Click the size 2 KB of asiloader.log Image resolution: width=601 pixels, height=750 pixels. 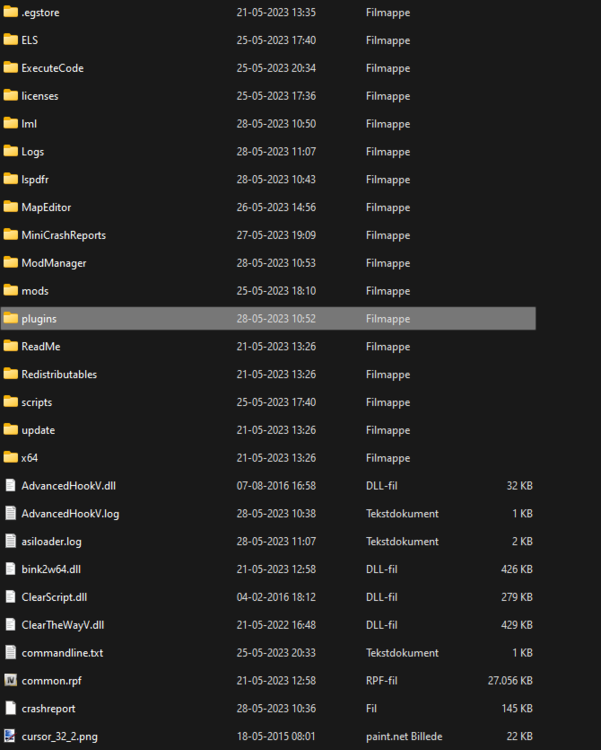522,541
